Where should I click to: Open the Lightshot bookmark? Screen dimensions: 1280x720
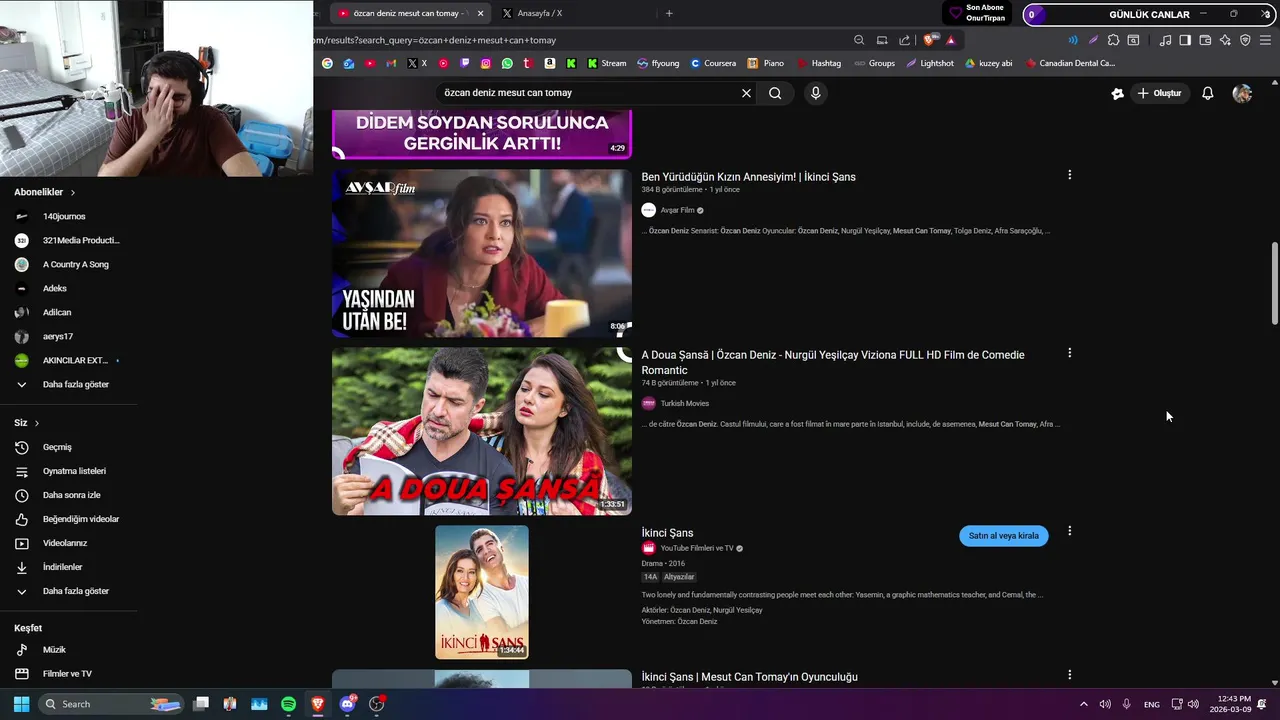(930, 63)
